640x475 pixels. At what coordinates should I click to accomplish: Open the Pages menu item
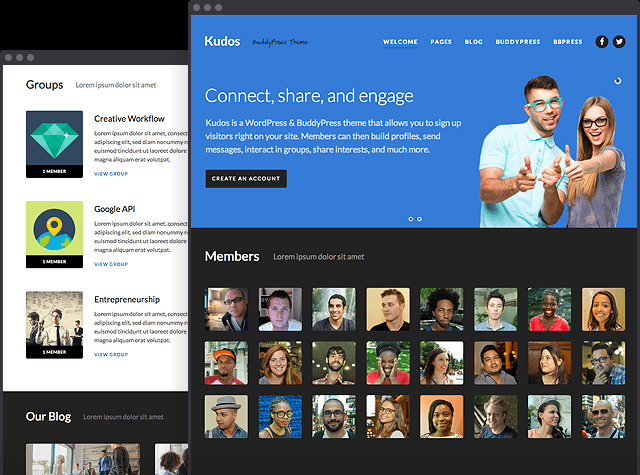coord(441,42)
